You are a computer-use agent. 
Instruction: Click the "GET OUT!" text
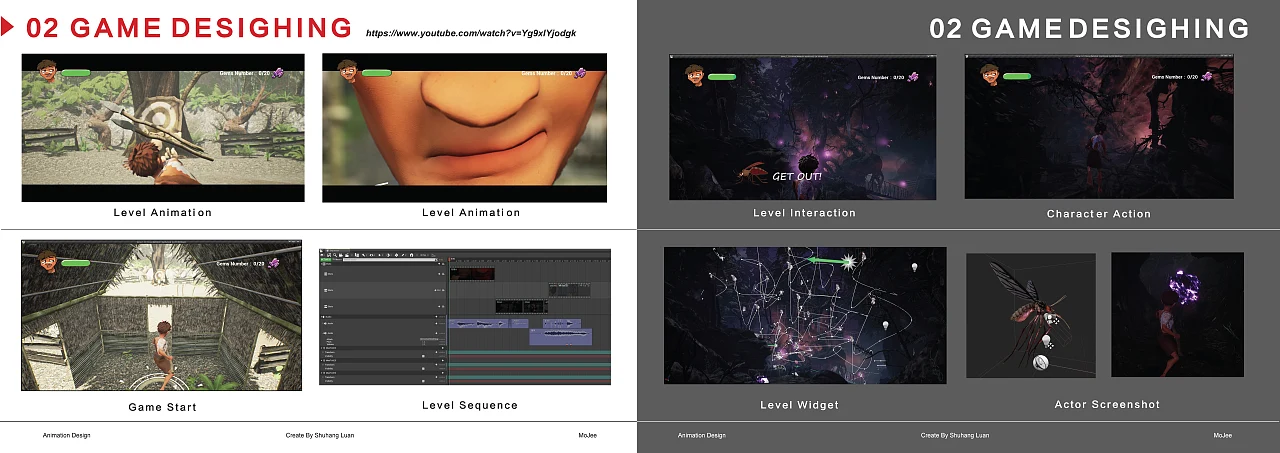click(x=797, y=176)
